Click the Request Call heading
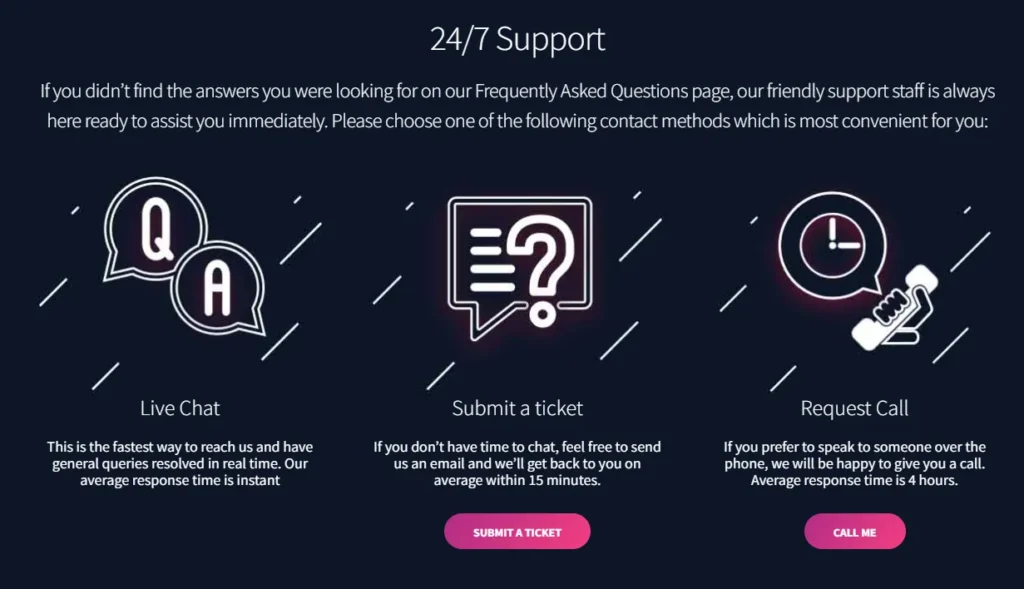This screenshot has height=589, width=1024. coord(855,407)
